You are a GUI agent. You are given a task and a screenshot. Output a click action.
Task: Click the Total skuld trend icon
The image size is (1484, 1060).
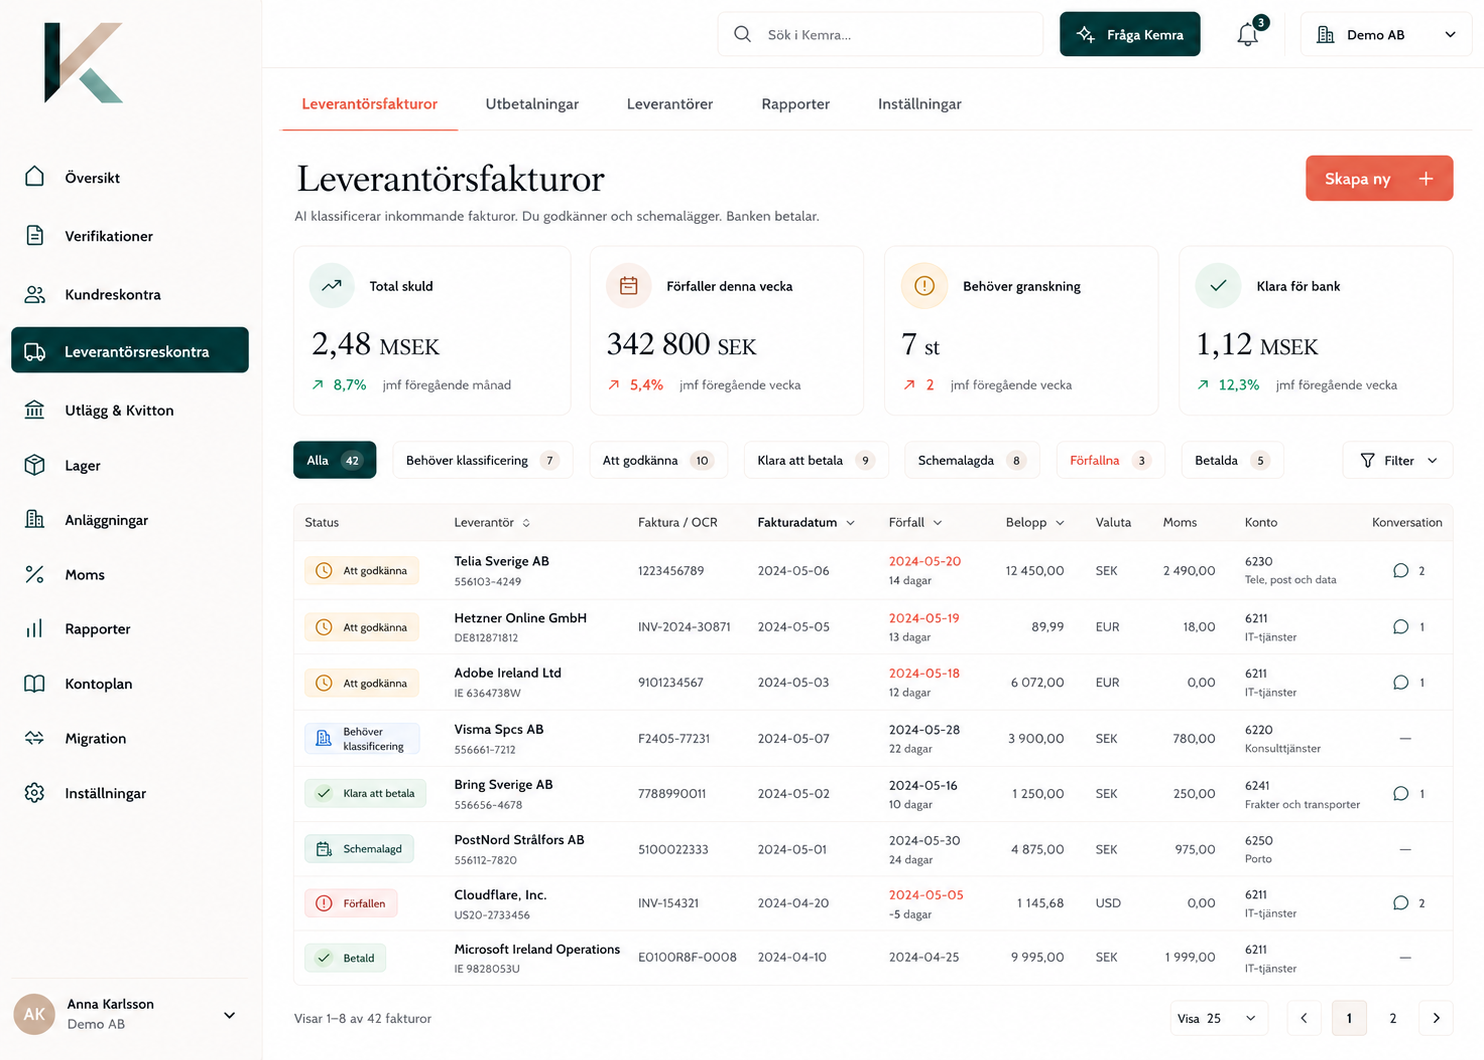(x=331, y=286)
